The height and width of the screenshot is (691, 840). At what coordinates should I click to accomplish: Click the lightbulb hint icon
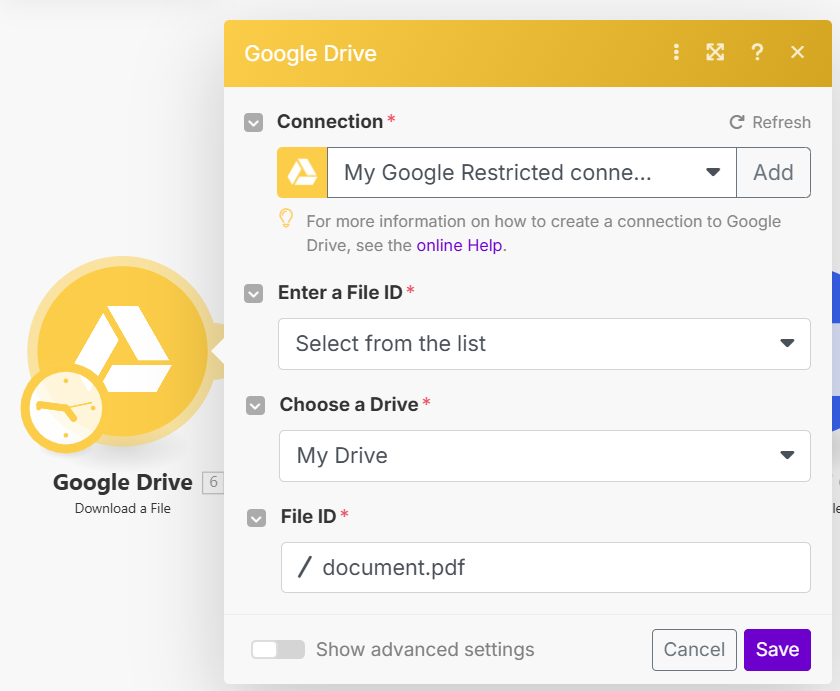click(x=286, y=219)
